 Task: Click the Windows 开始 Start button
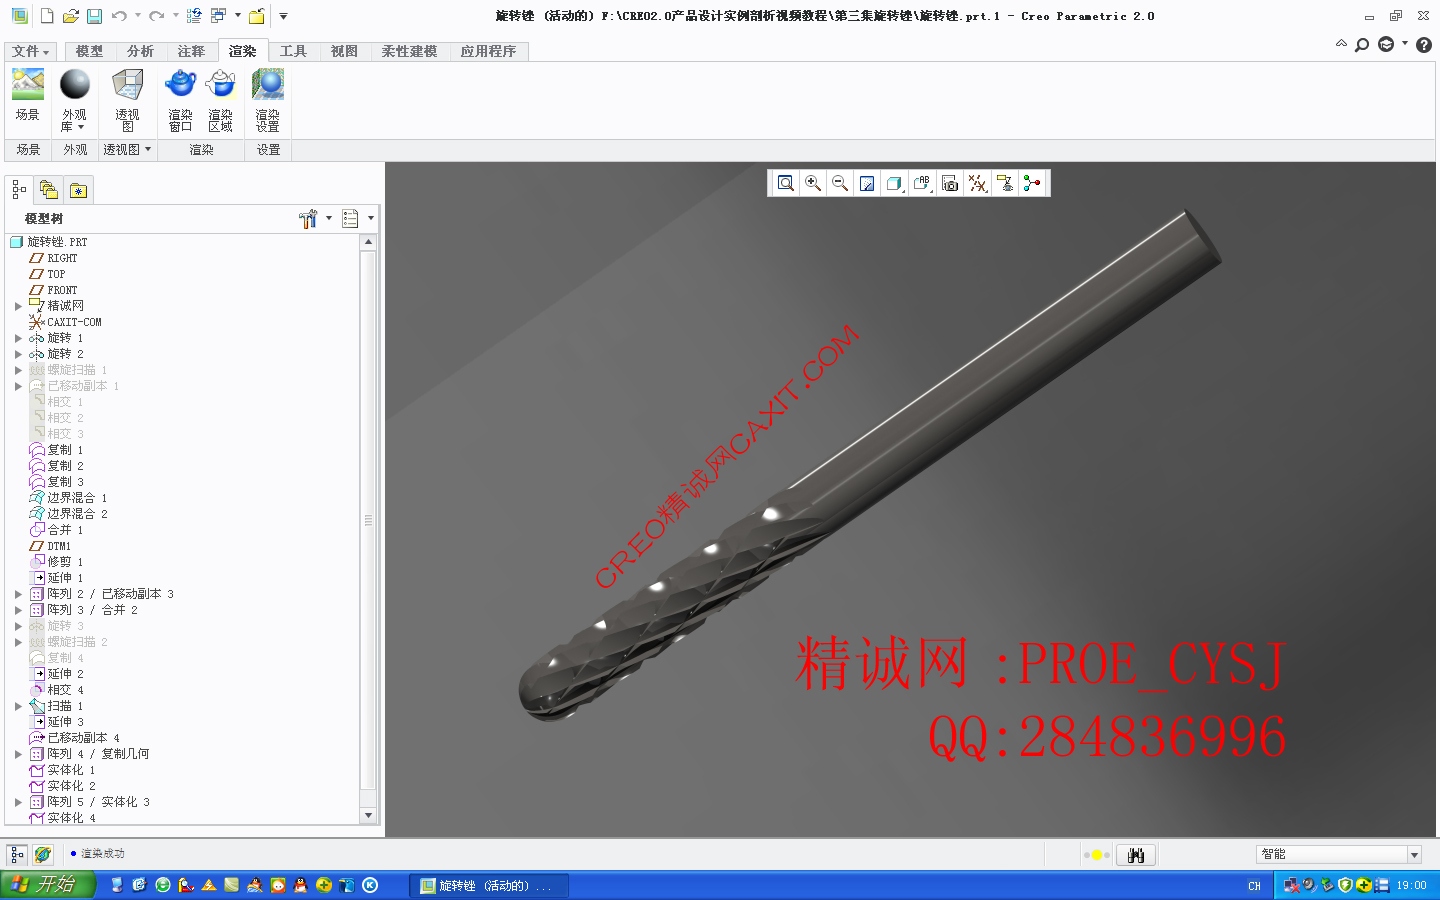coord(47,885)
